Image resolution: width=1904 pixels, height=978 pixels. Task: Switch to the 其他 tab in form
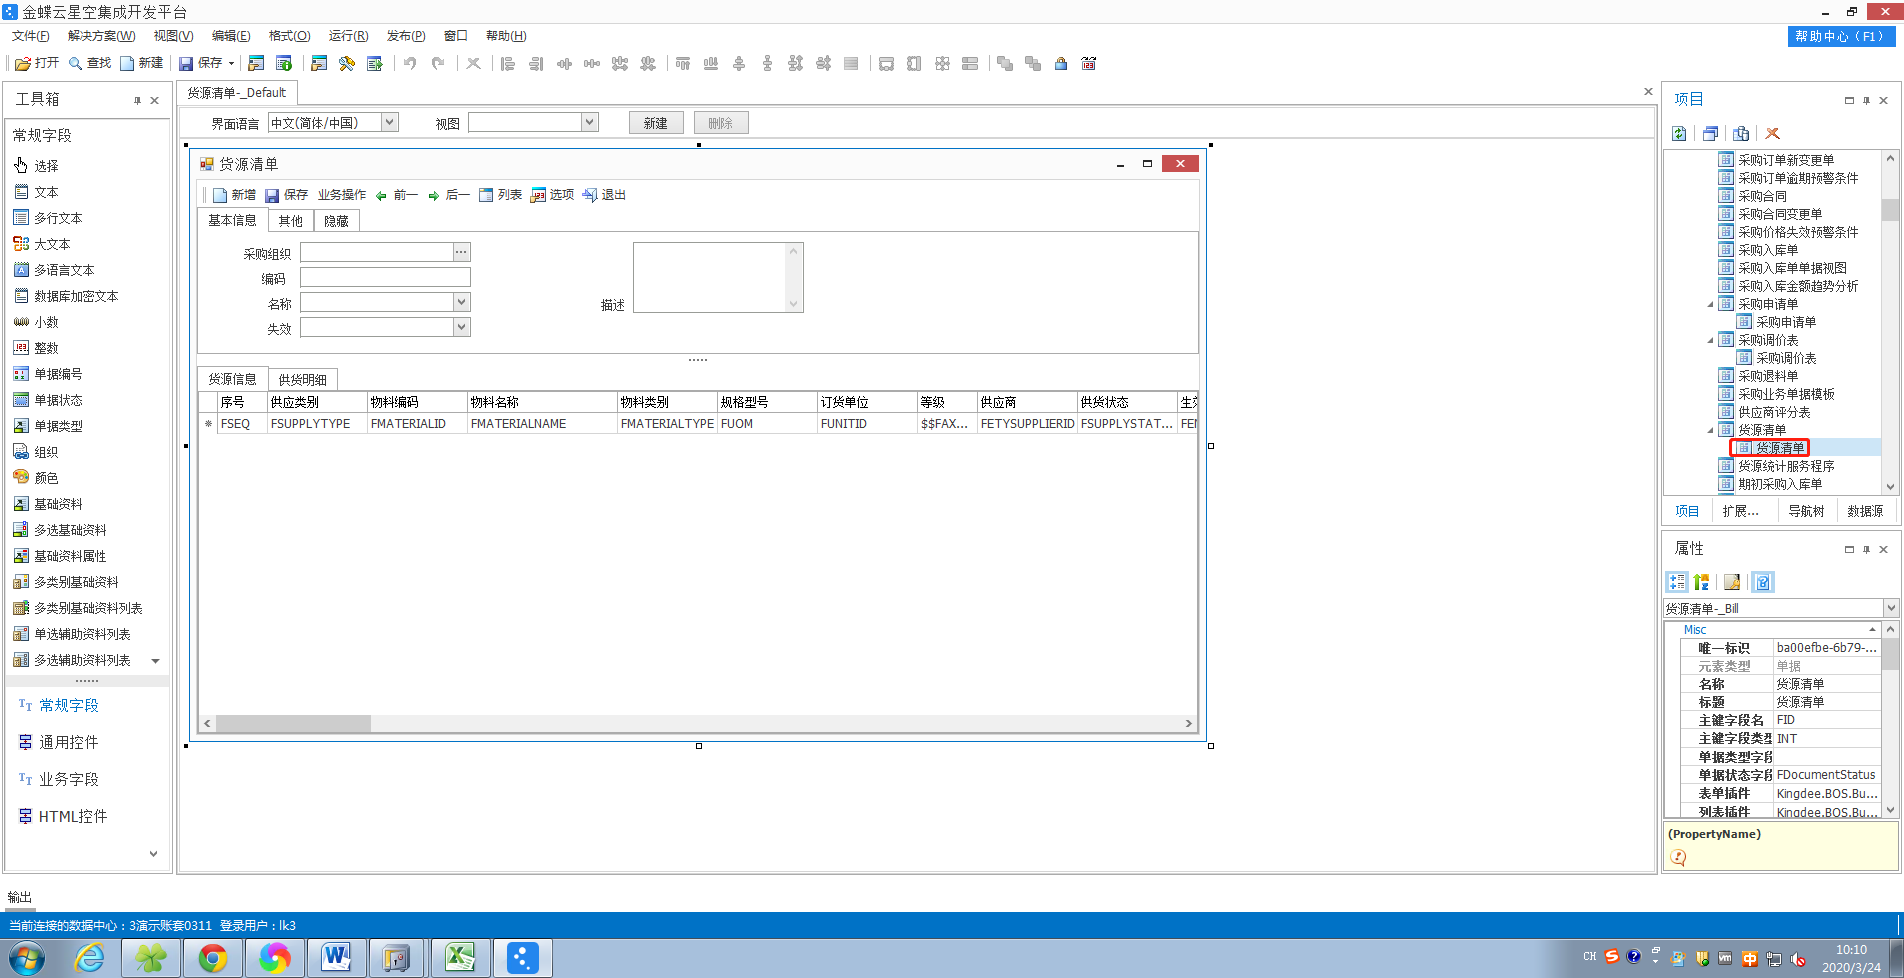(291, 221)
